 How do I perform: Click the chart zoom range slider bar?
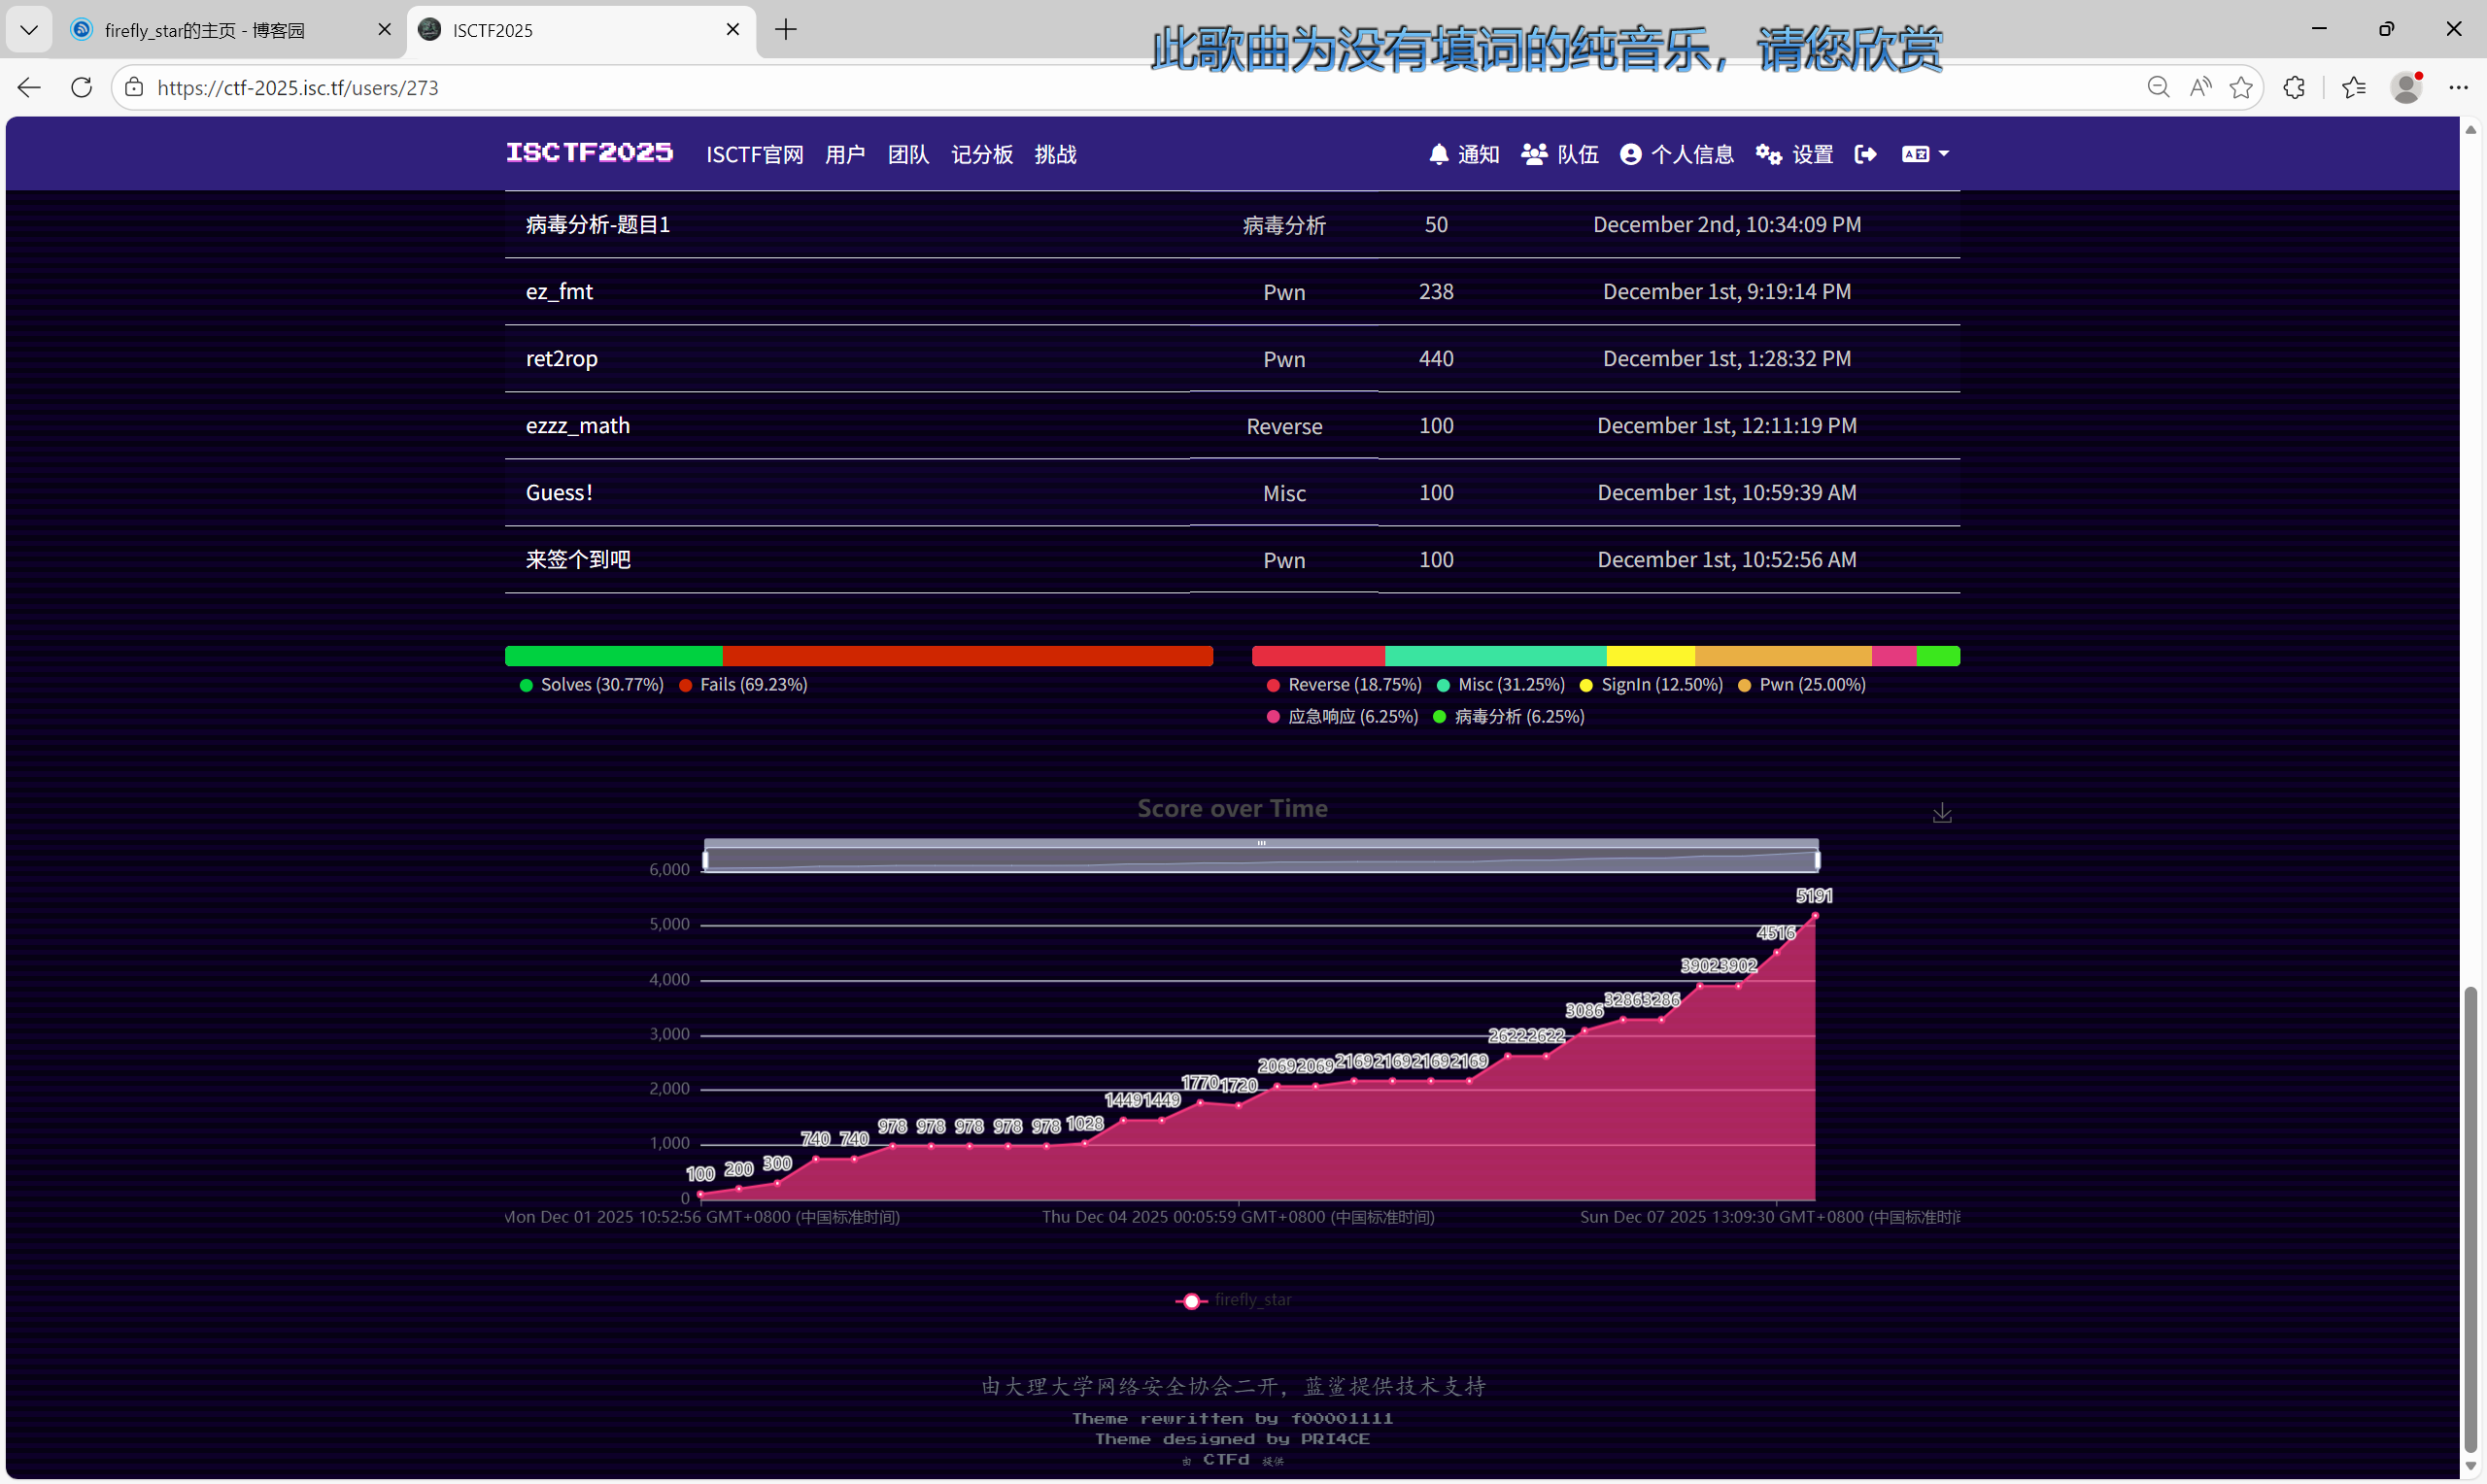click(1260, 858)
